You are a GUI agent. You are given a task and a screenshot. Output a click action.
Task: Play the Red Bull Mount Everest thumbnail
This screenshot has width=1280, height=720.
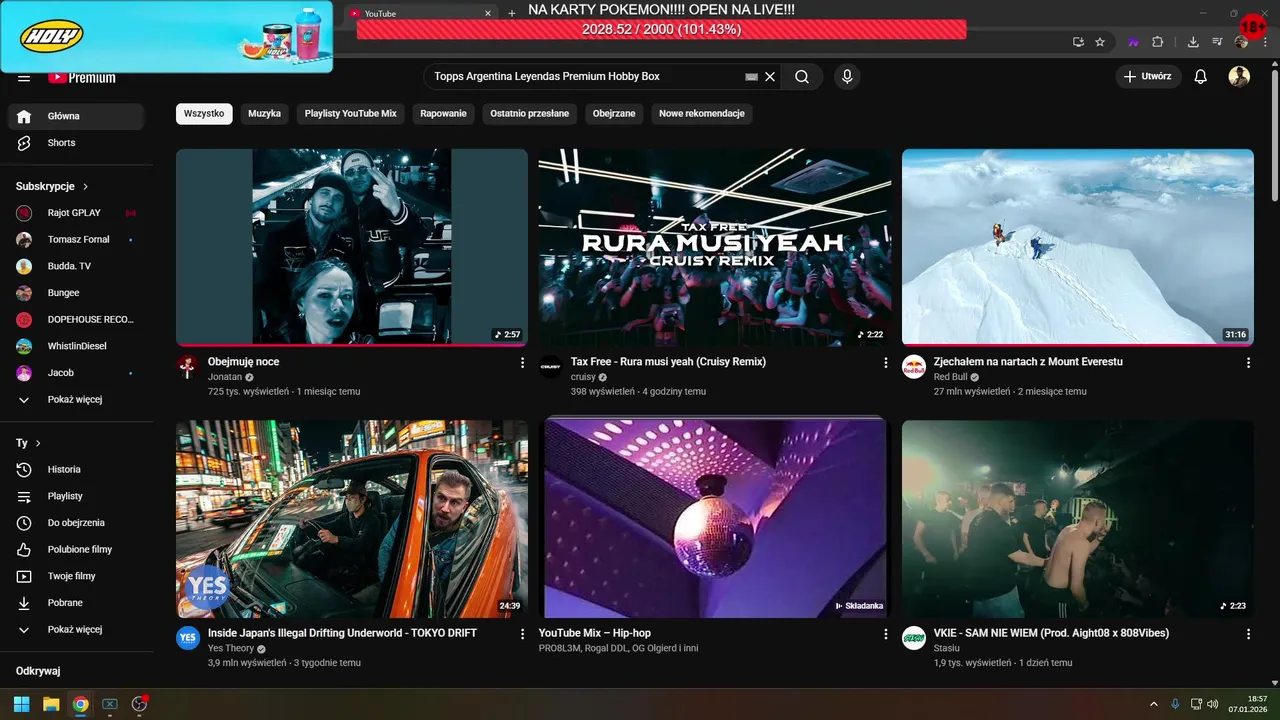coord(1078,247)
